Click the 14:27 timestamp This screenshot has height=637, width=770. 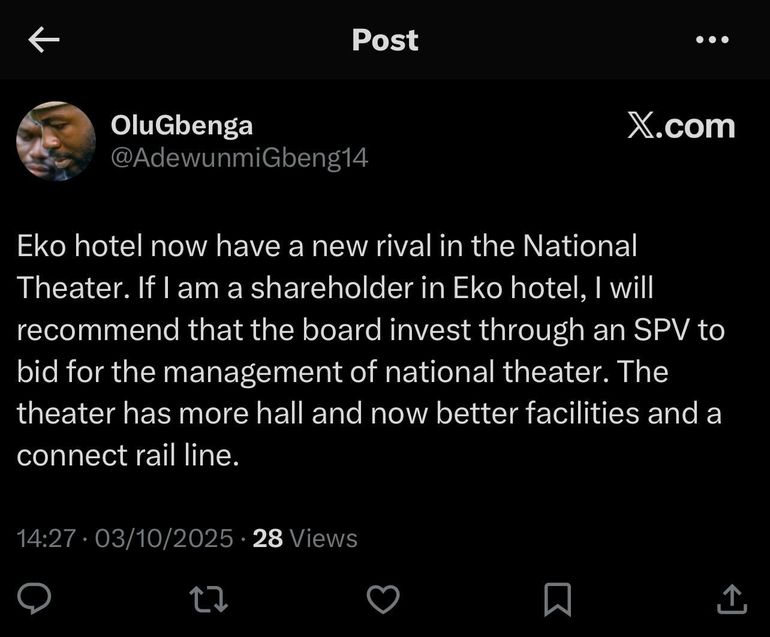coord(46,538)
